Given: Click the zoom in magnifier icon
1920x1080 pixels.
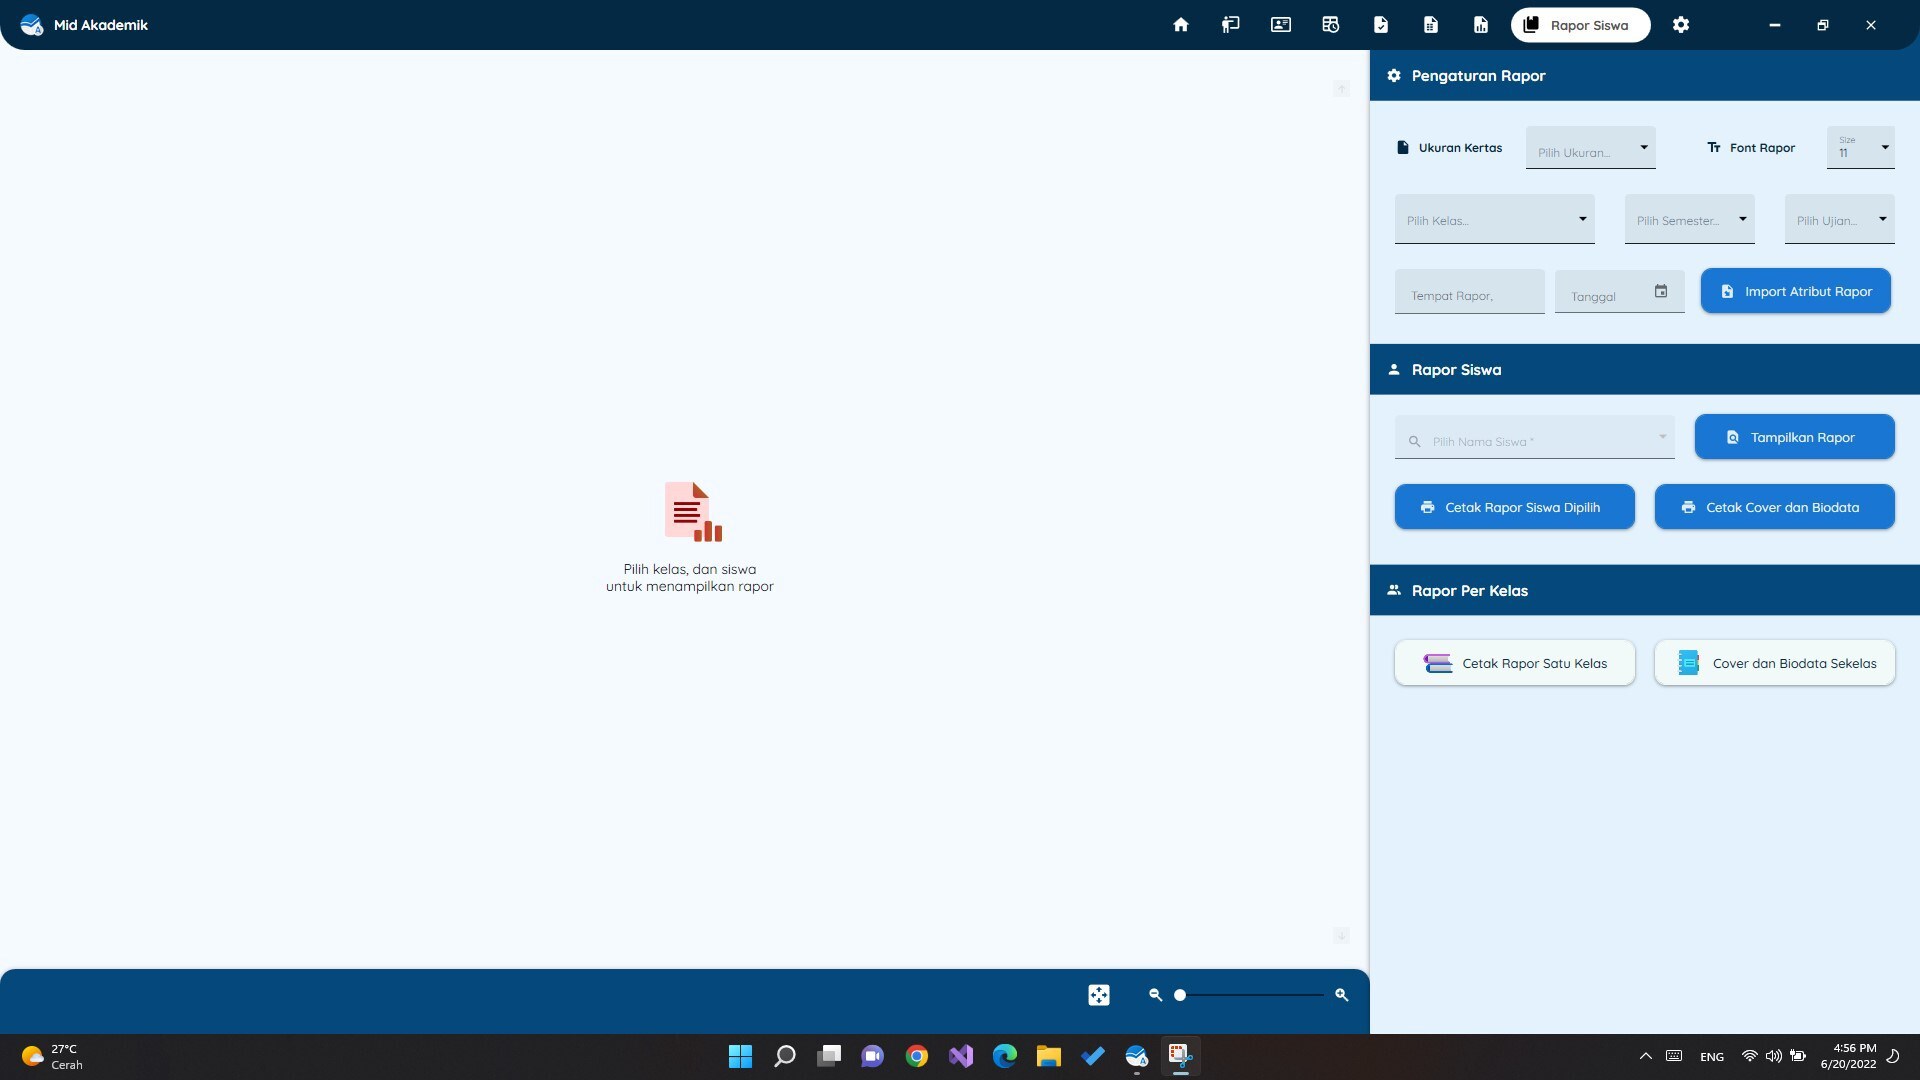Looking at the screenshot, I should pyautogui.click(x=1342, y=995).
